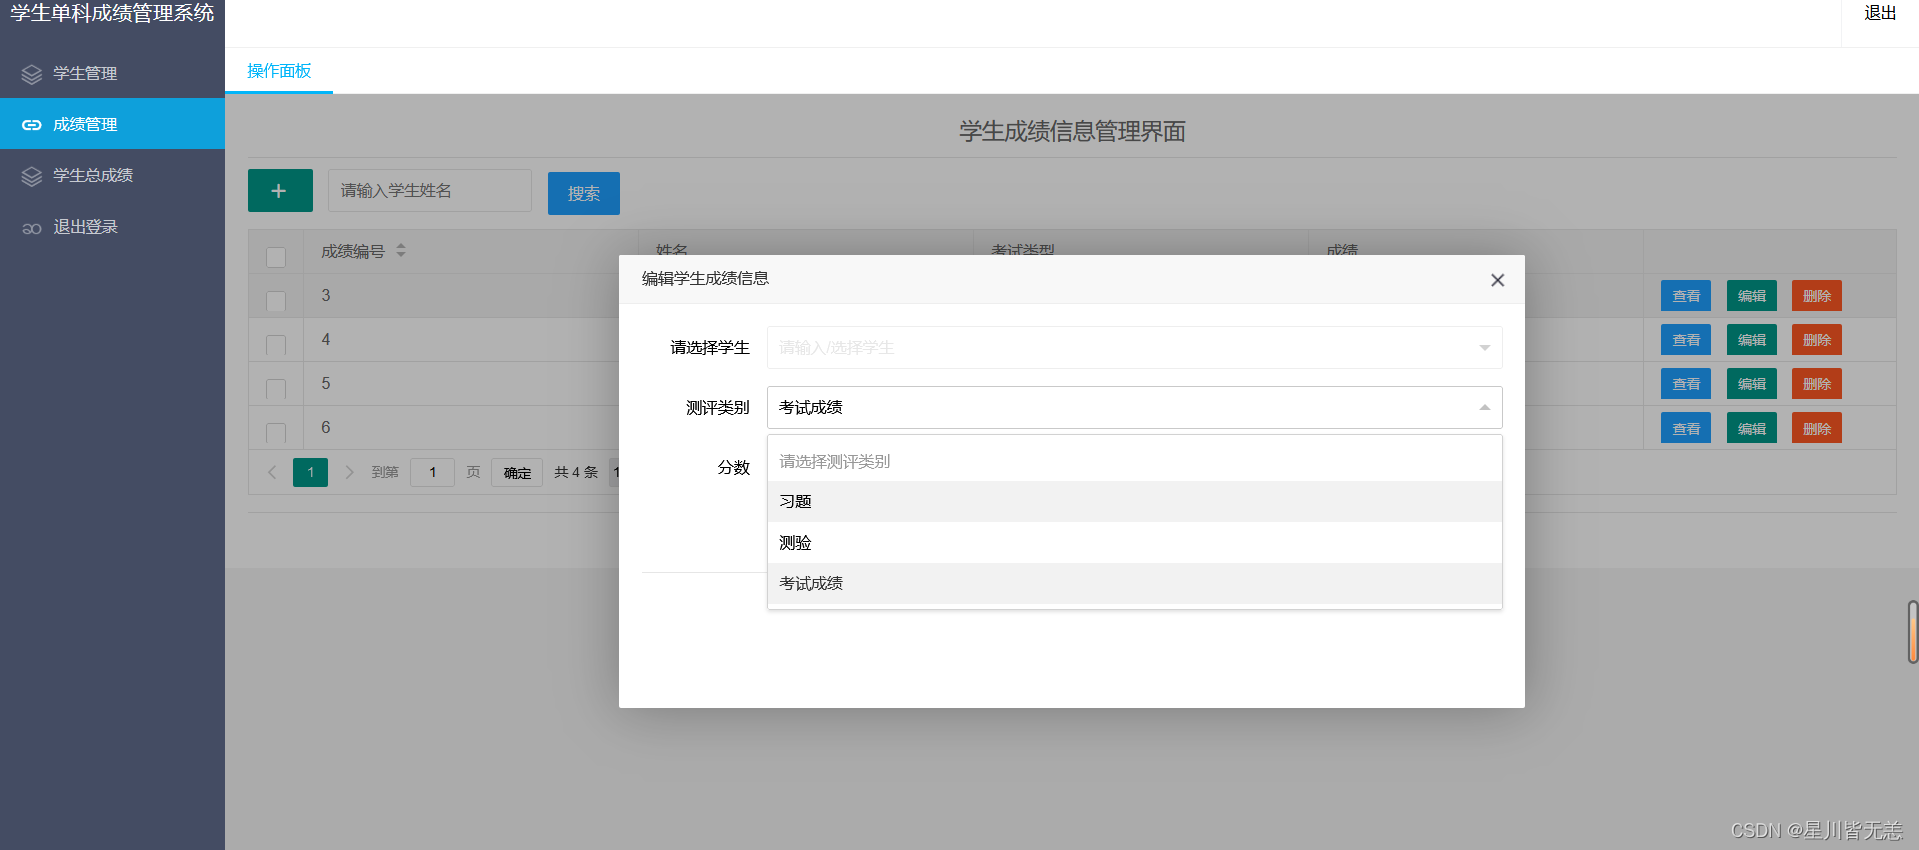Screen dimensions: 1919x850
Task: Click 查看 button in row 6
Action: coord(1686,428)
